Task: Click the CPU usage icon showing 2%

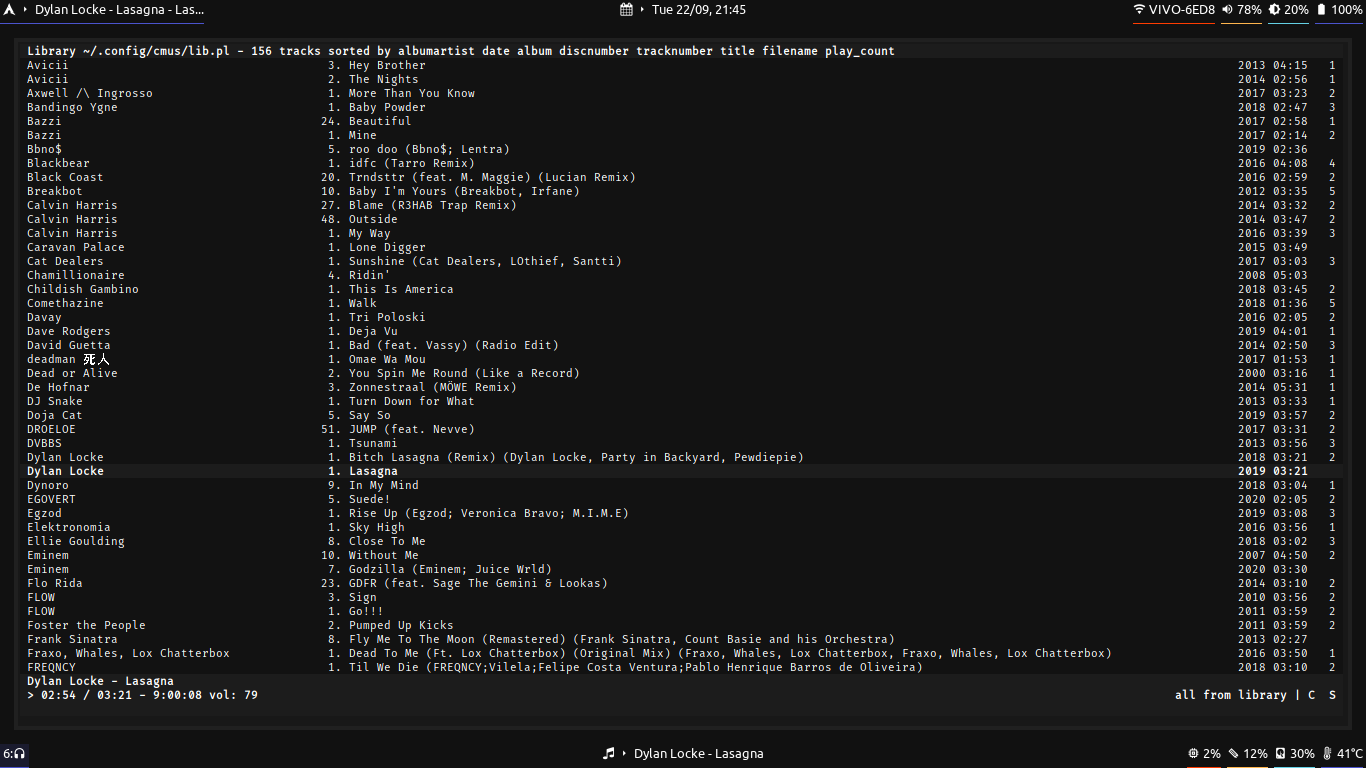Action: 1193,754
